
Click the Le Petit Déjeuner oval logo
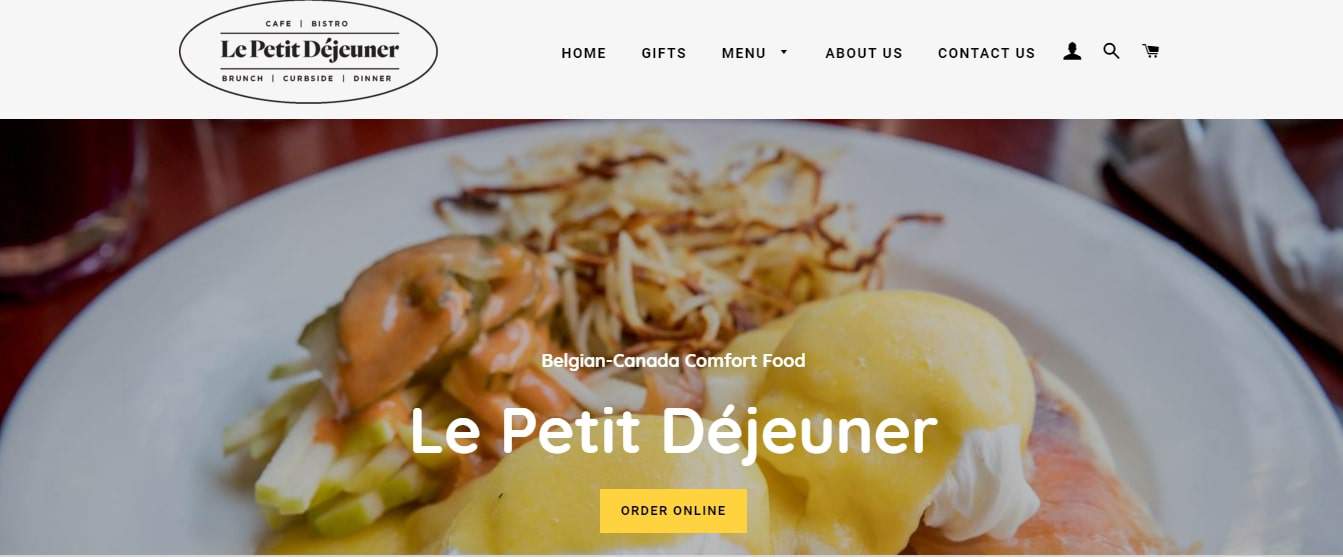[x=308, y=52]
